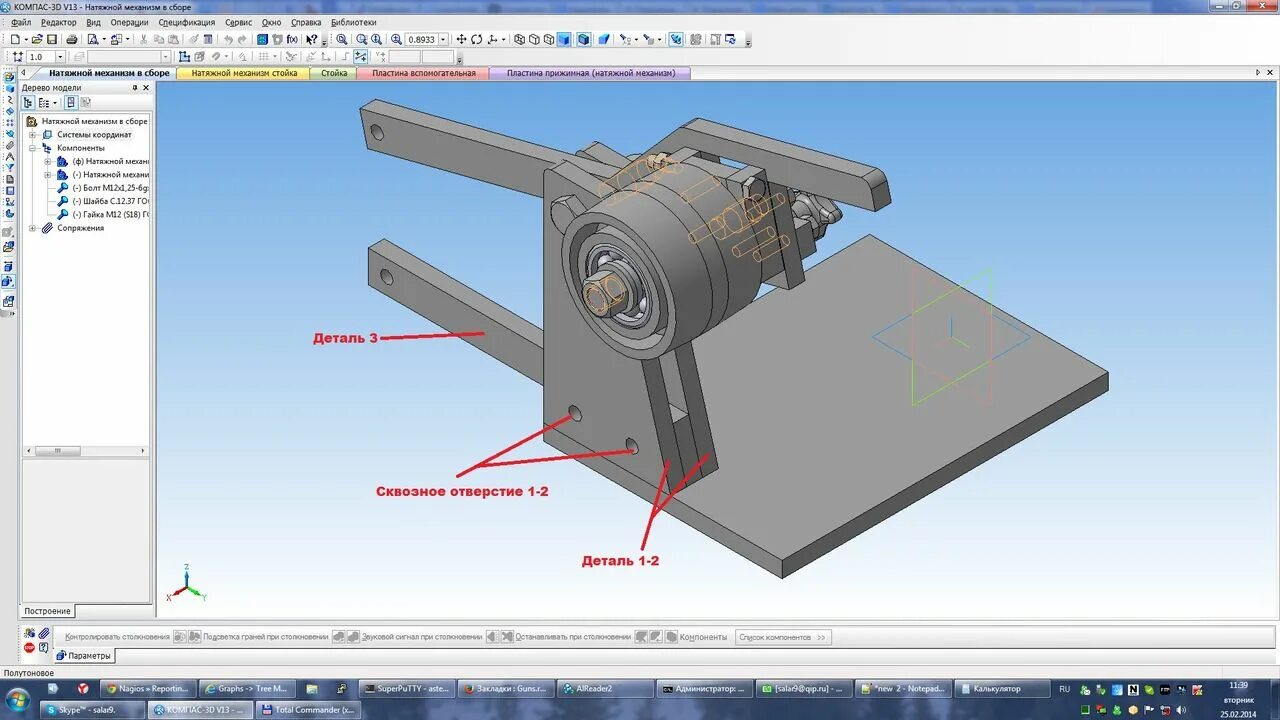1280x720 pixels.
Task: Click the Windows Start button
Action: (19, 698)
